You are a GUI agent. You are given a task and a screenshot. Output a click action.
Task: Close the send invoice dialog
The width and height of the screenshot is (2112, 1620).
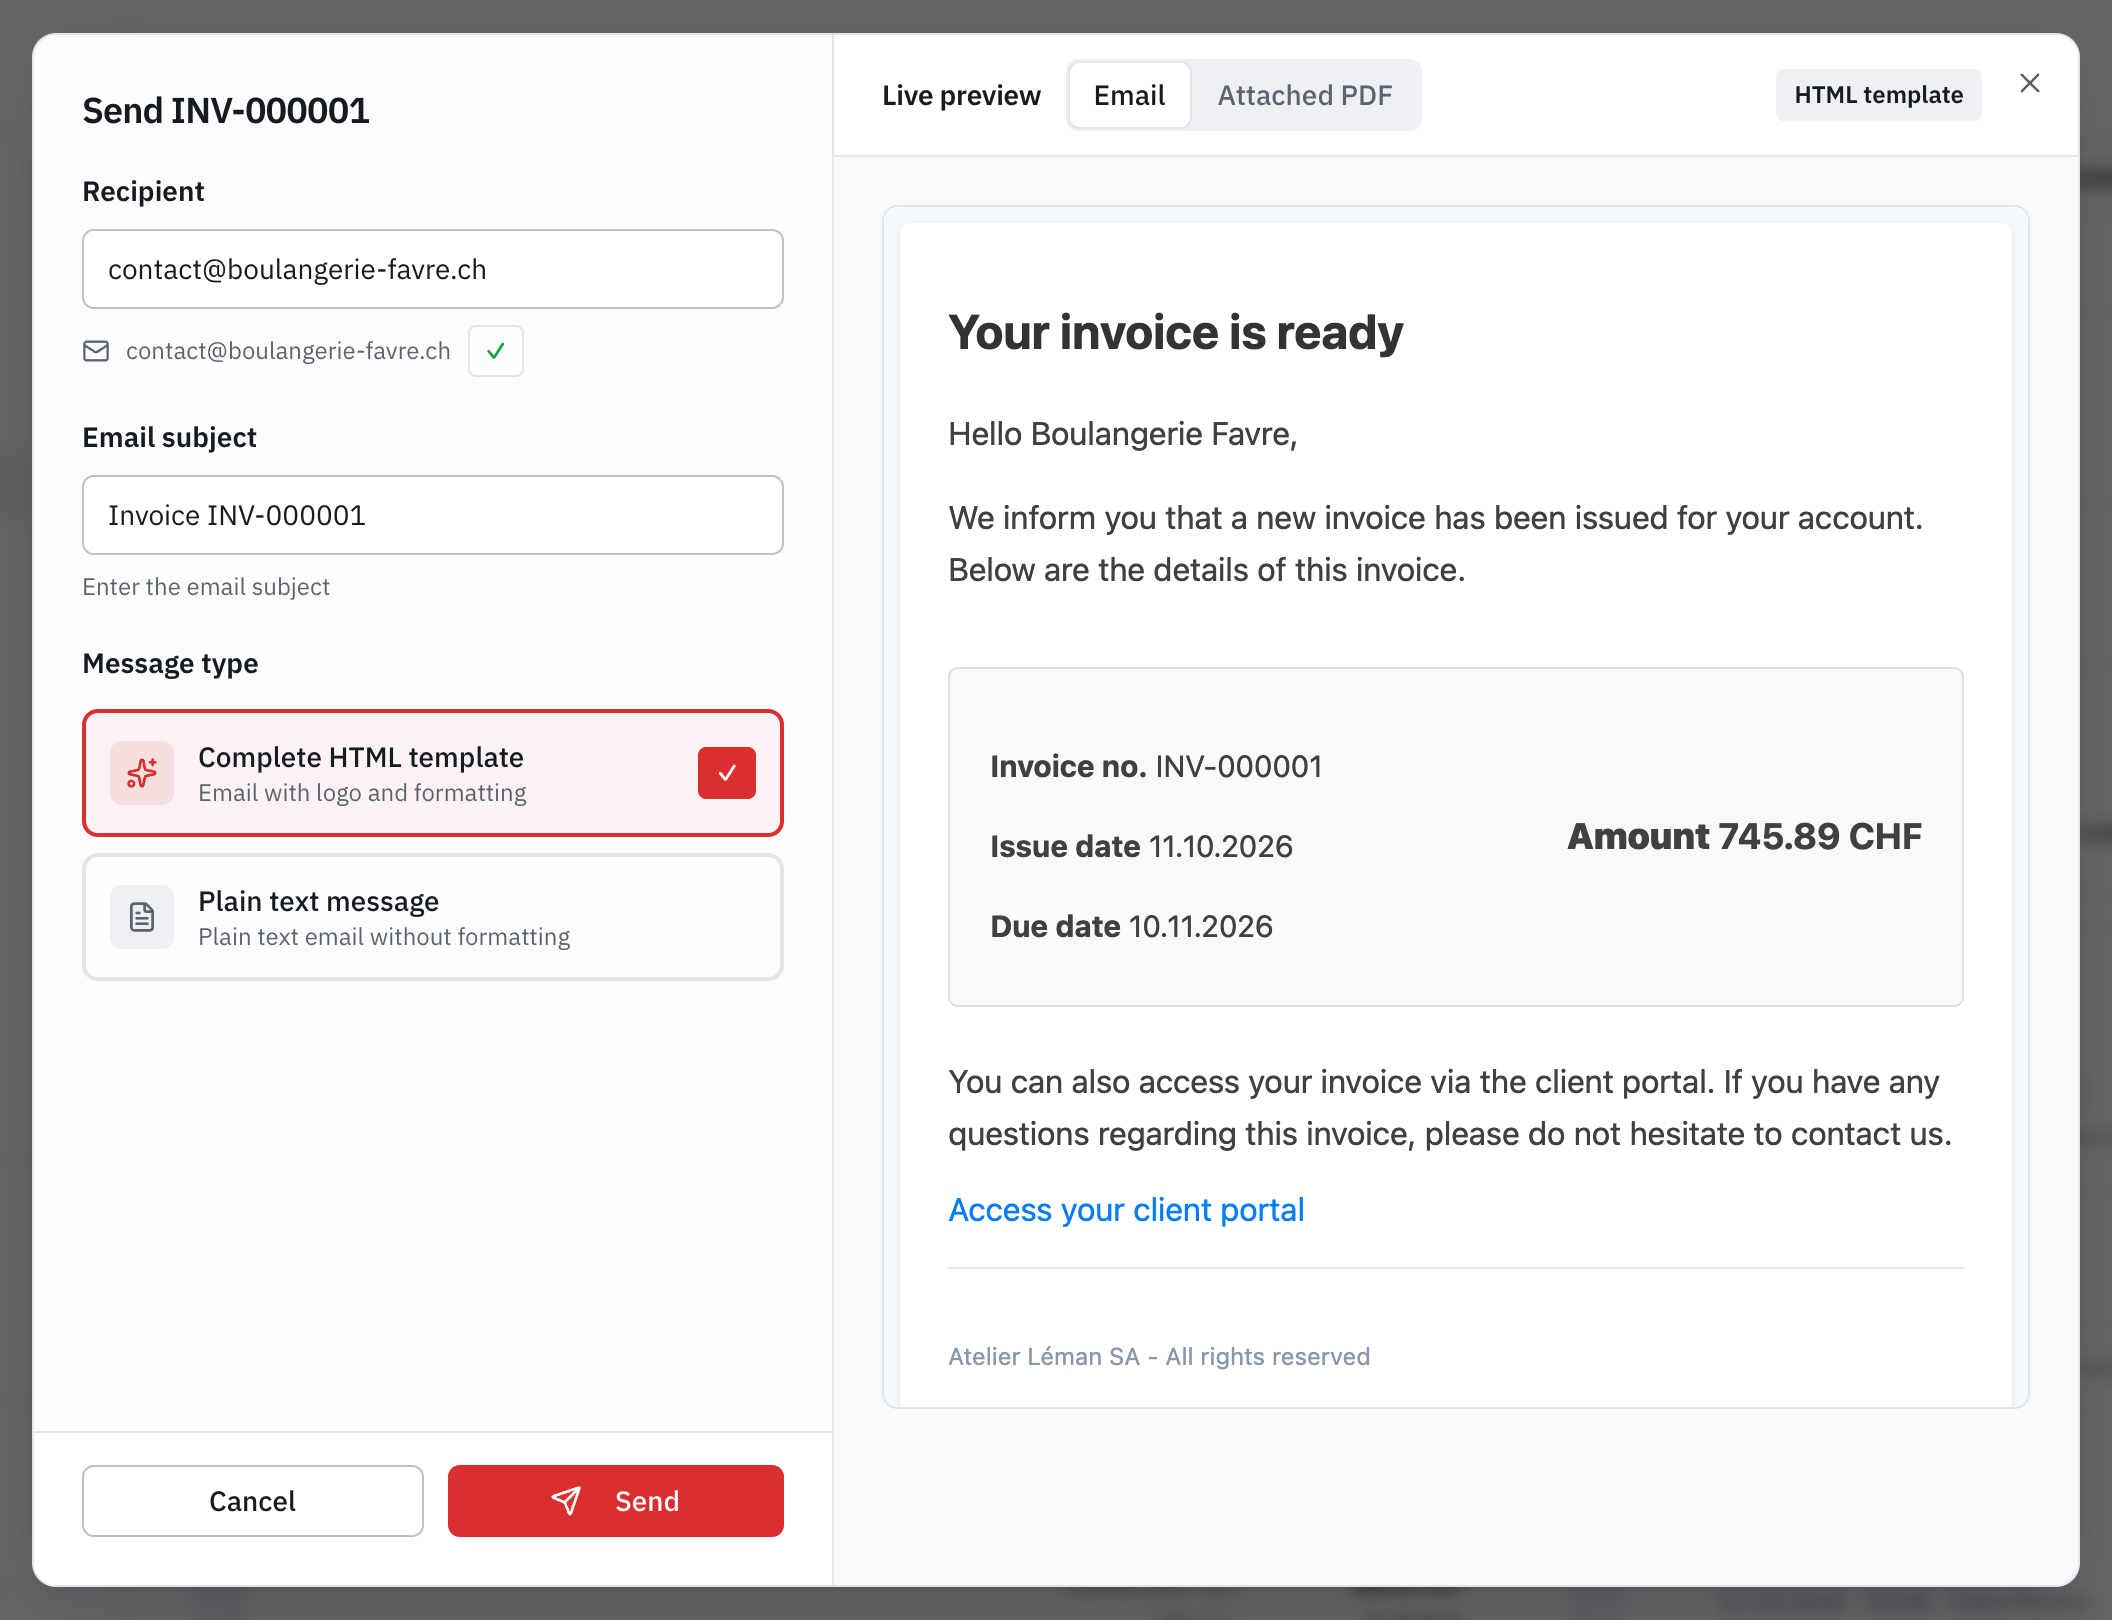point(2029,84)
